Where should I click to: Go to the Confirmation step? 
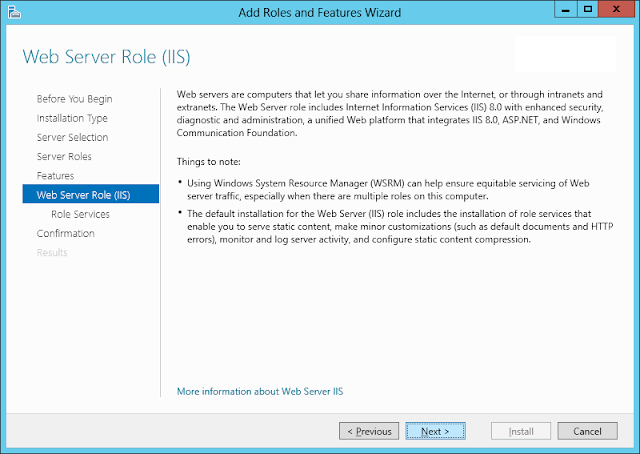click(65, 234)
